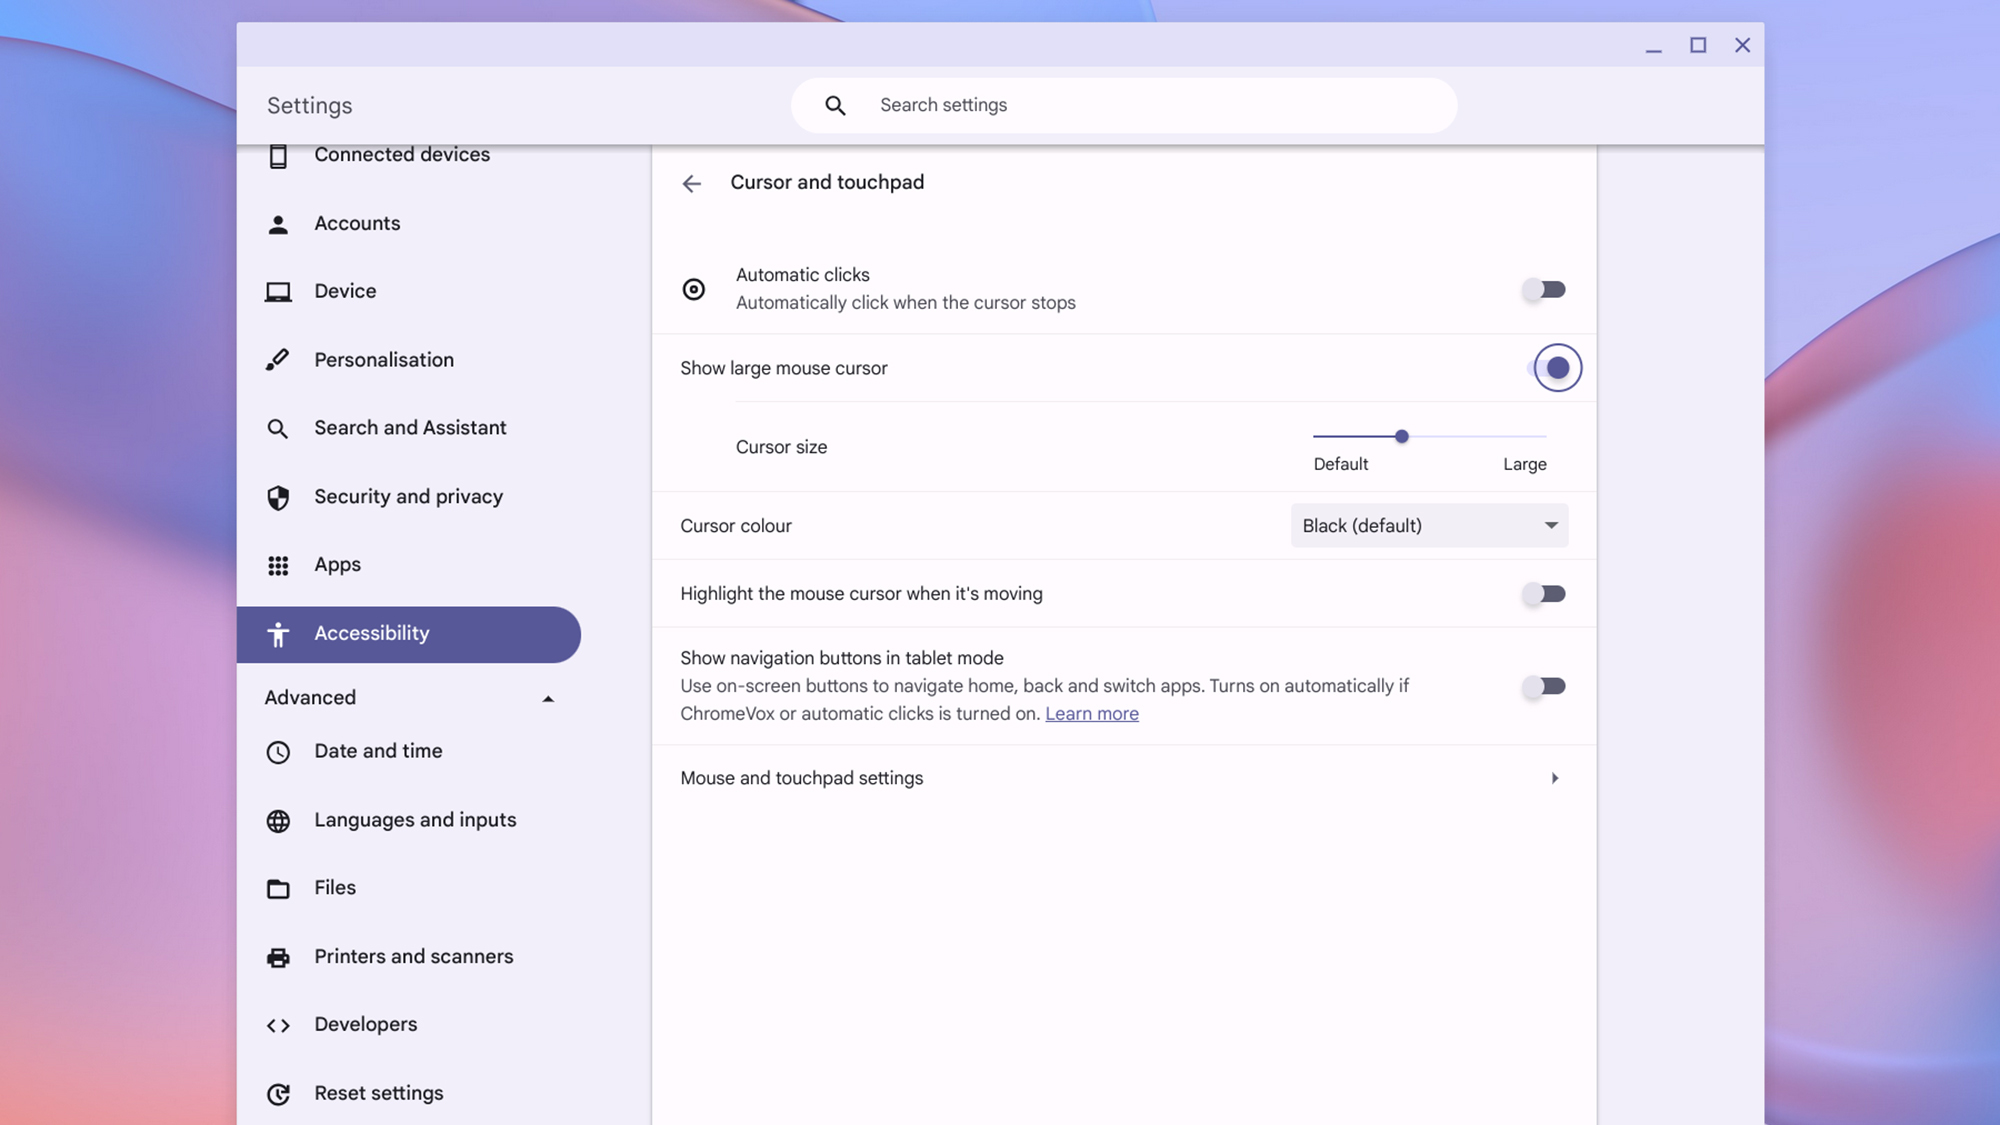Open the Device section

(x=345, y=292)
